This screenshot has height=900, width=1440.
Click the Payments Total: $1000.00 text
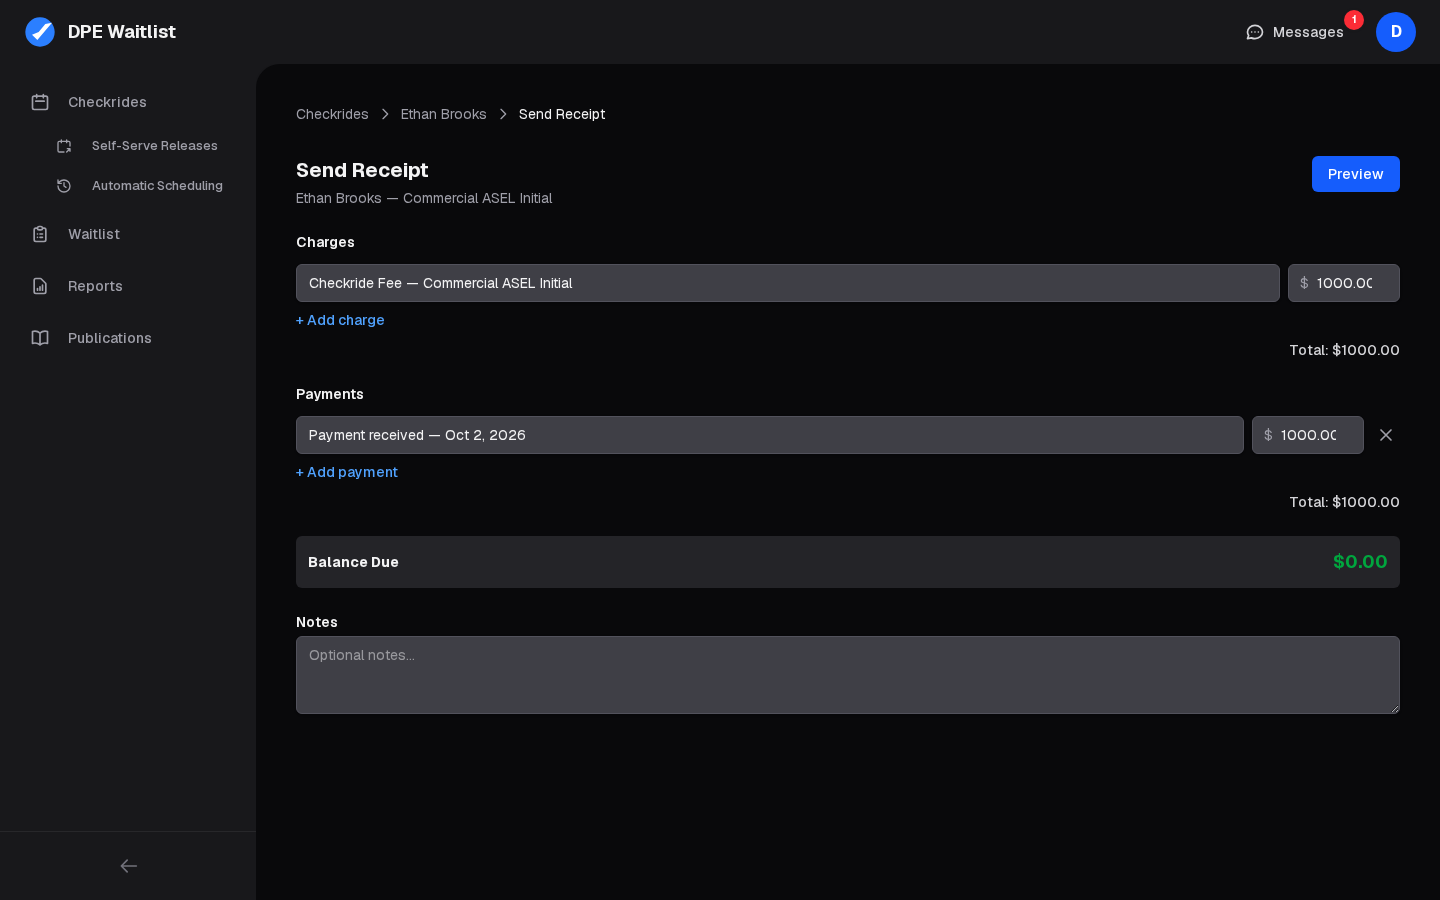(1344, 502)
